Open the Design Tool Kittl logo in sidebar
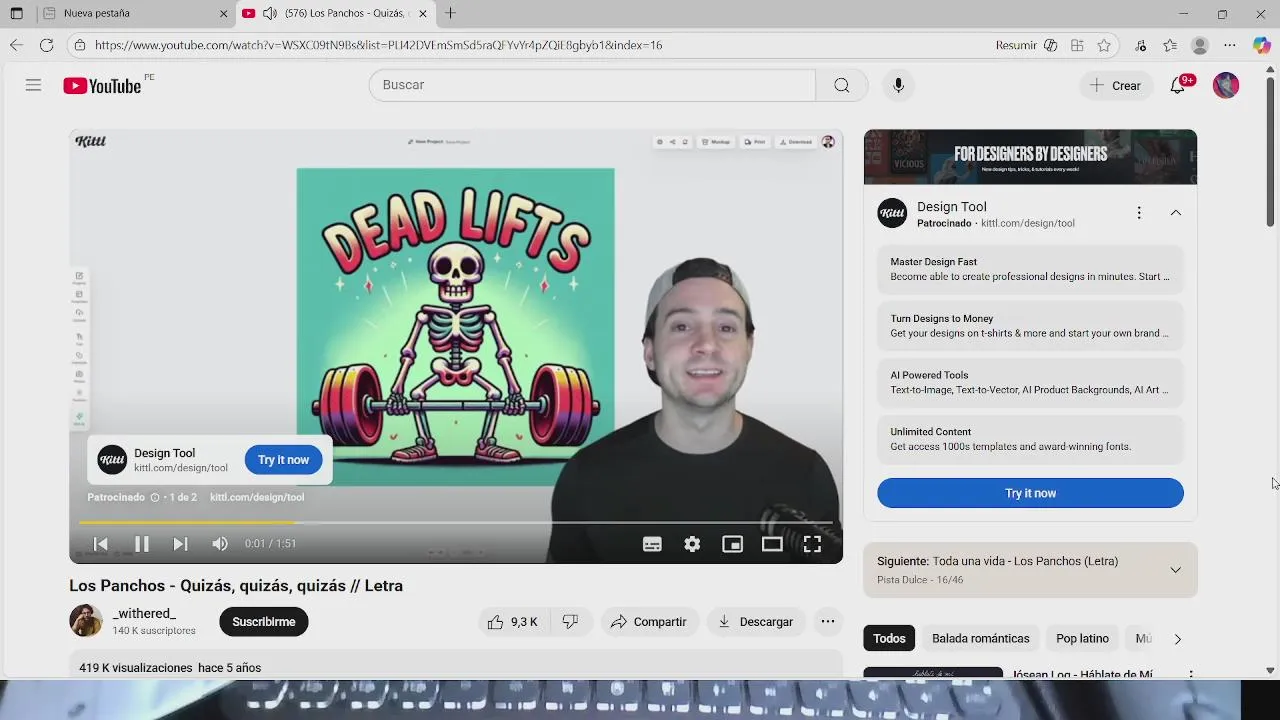1280x720 pixels. 892,213
